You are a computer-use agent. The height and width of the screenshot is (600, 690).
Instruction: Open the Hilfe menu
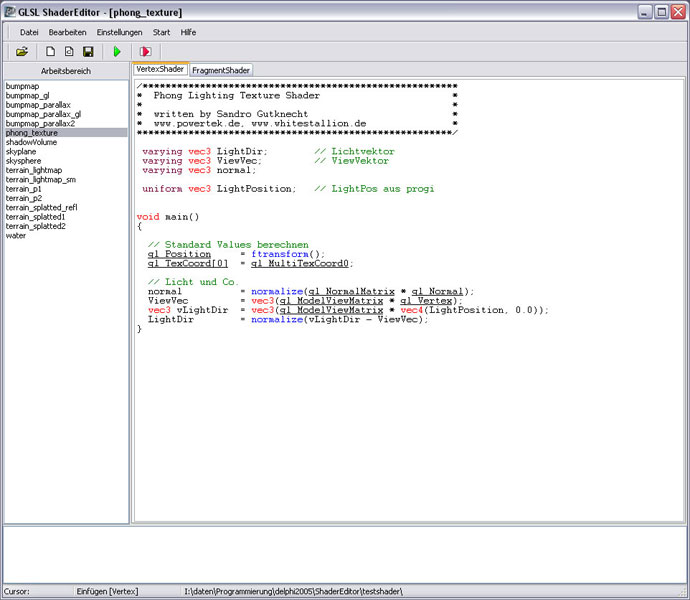188,32
